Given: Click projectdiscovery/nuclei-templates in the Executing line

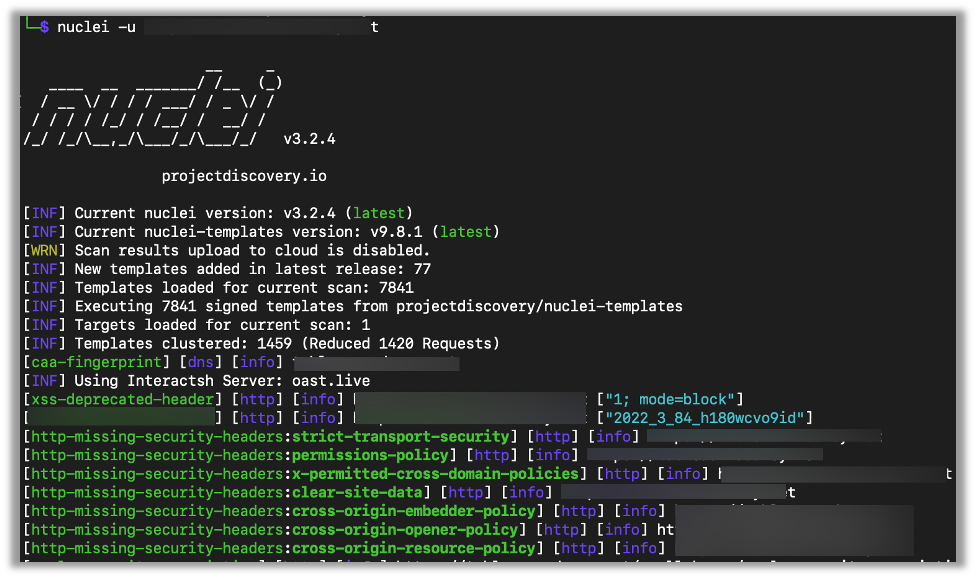Looking at the screenshot, I should 539,306.
